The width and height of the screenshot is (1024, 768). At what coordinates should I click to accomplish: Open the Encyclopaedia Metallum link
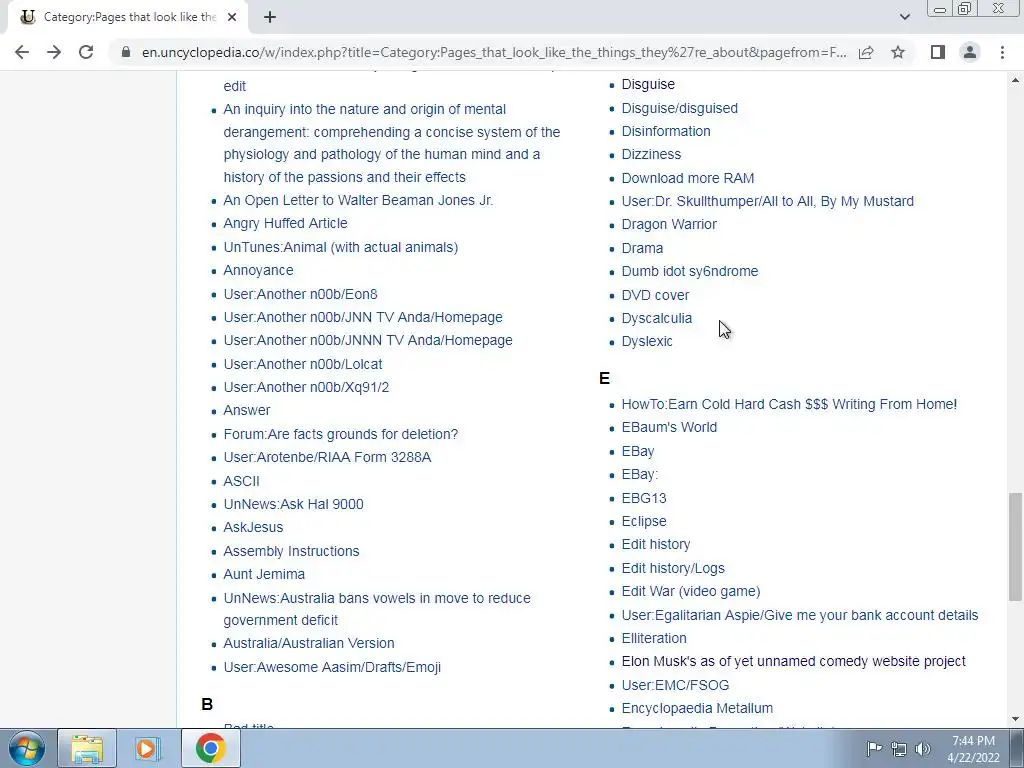(x=697, y=709)
